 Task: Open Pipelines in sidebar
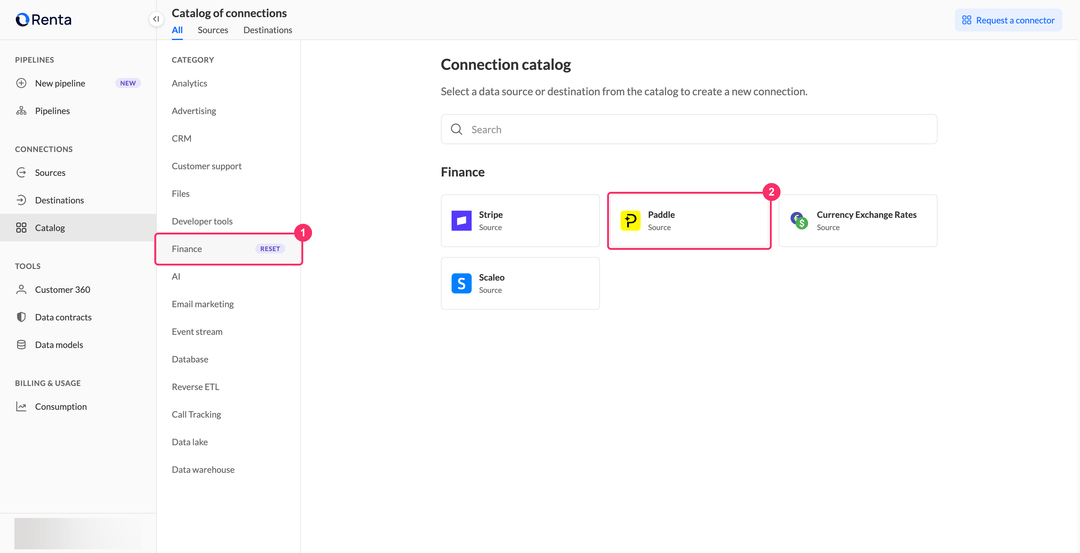78,111
